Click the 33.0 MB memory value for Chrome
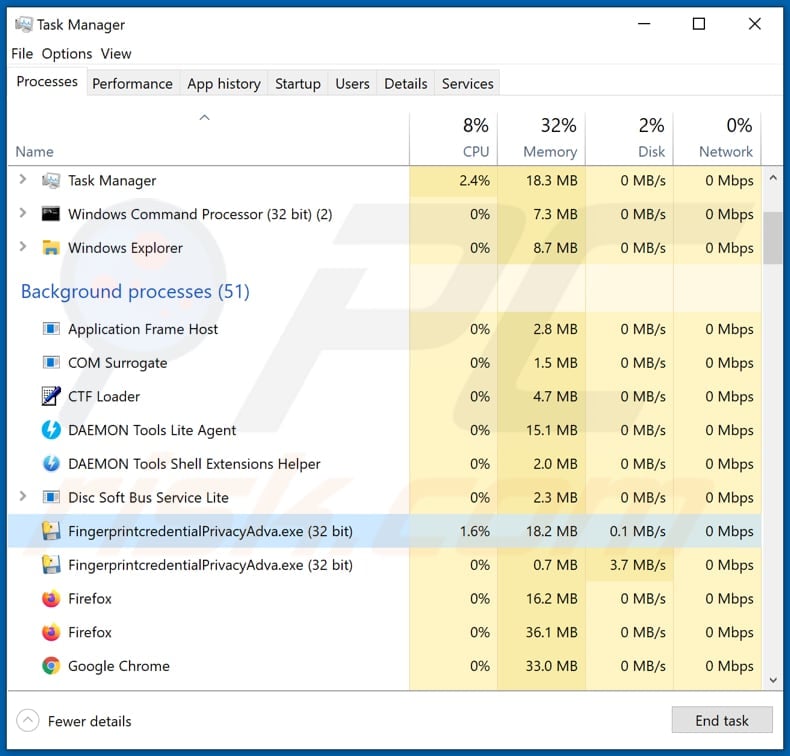The height and width of the screenshot is (756, 790). click(x=551, y=666)
